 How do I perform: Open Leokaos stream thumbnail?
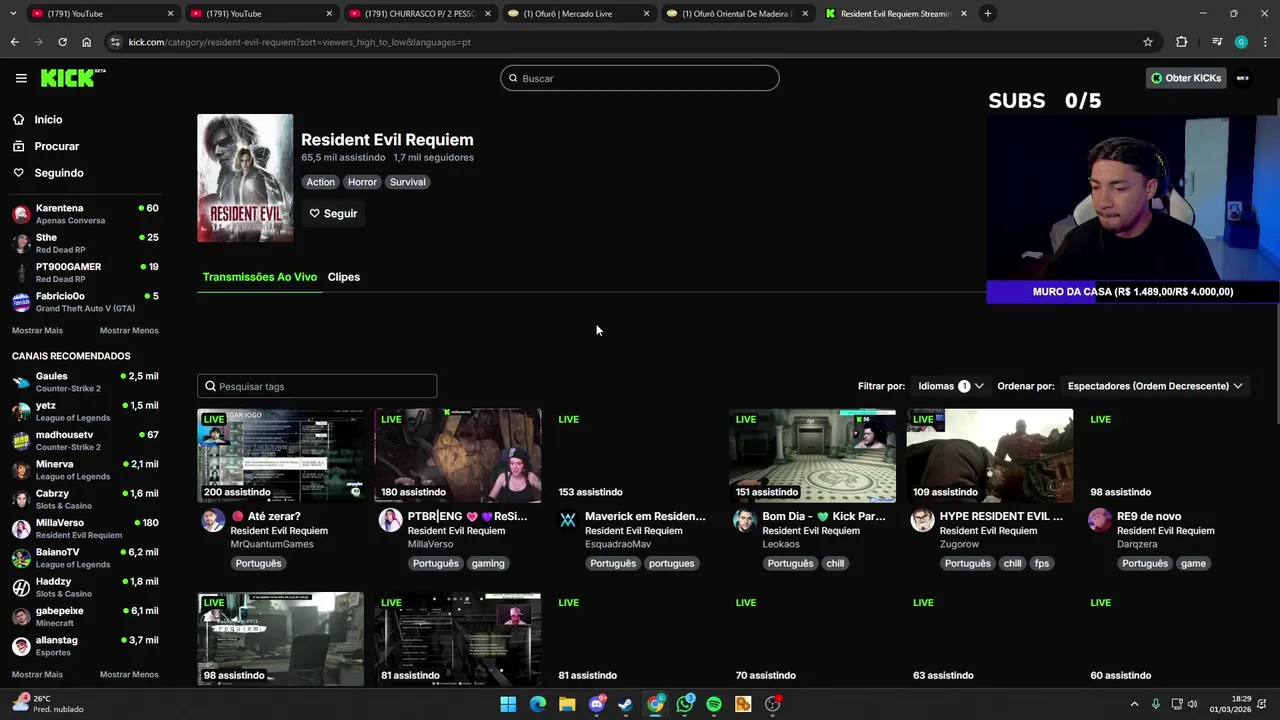point(813,455)
